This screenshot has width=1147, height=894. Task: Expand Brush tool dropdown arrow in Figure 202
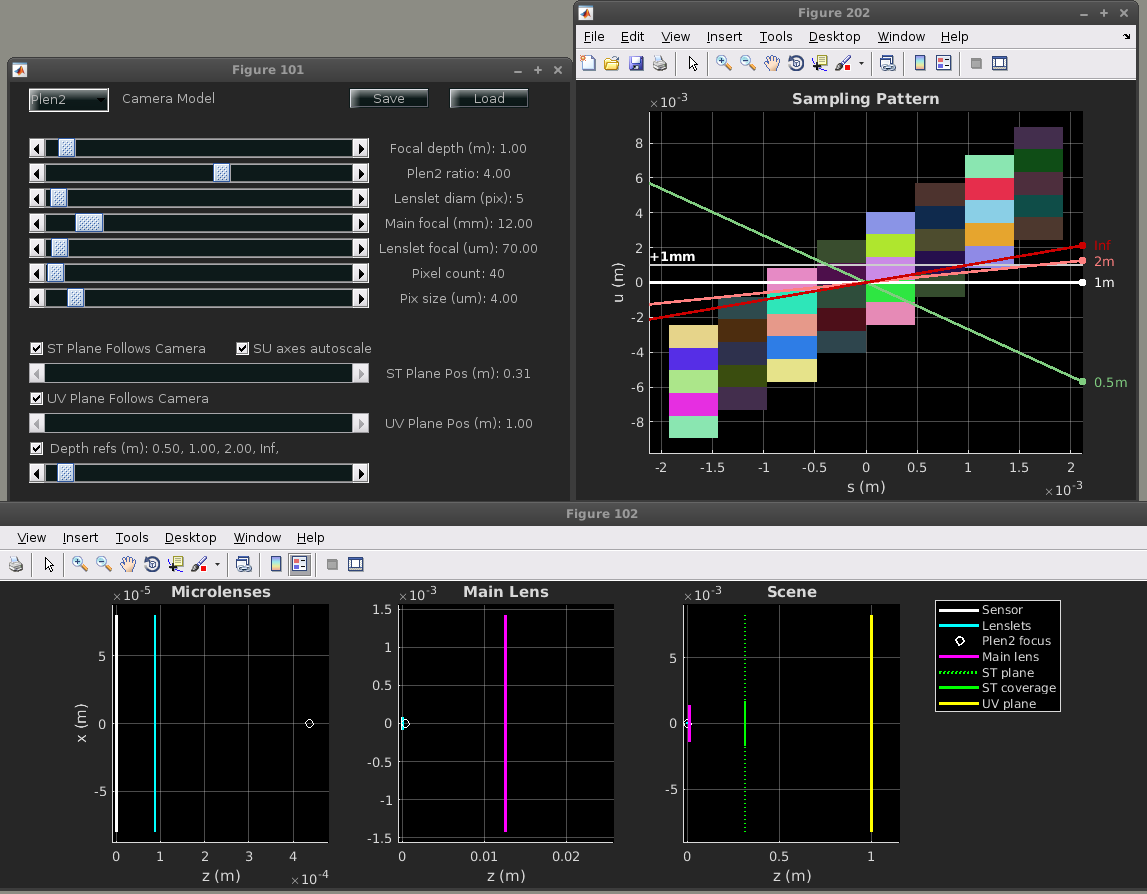click(x=861, y=64)
